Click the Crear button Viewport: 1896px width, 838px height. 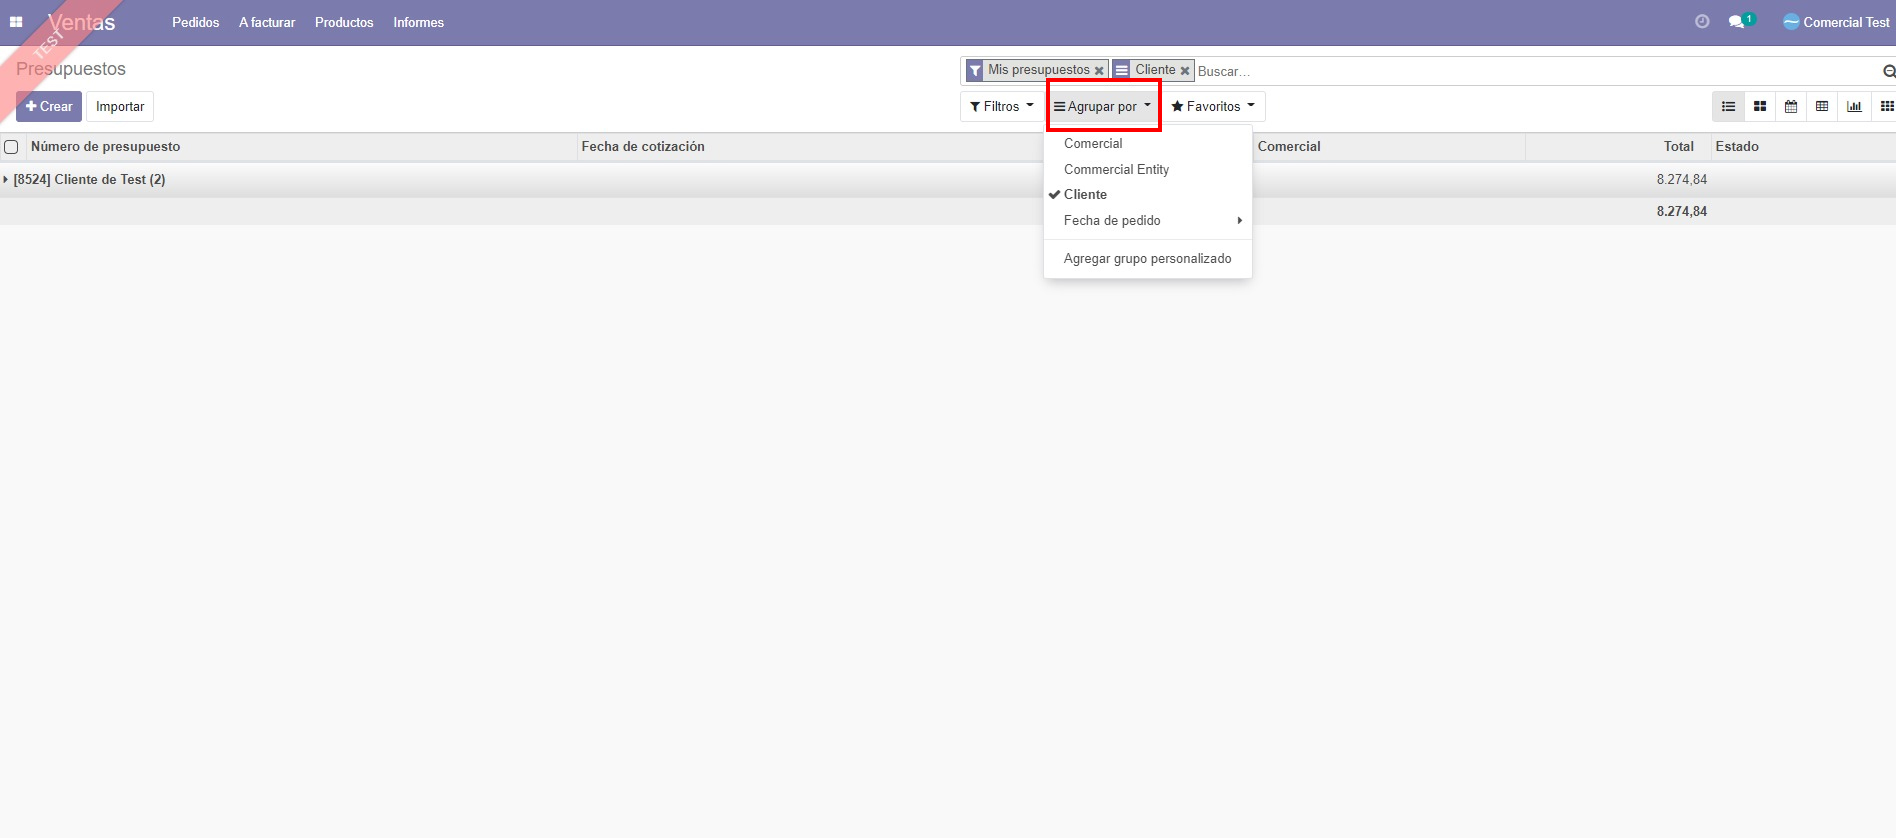pos(49,107)
